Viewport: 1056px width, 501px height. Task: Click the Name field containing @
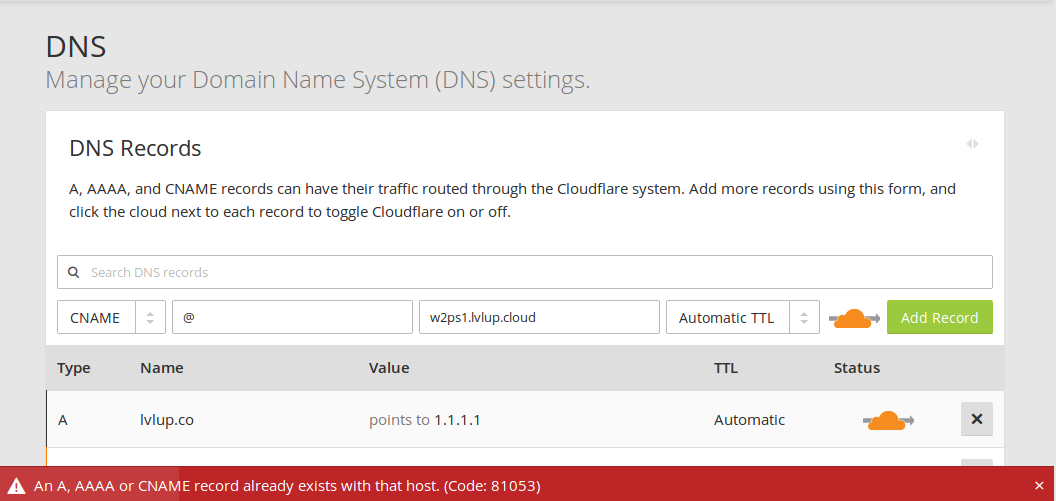292,317
